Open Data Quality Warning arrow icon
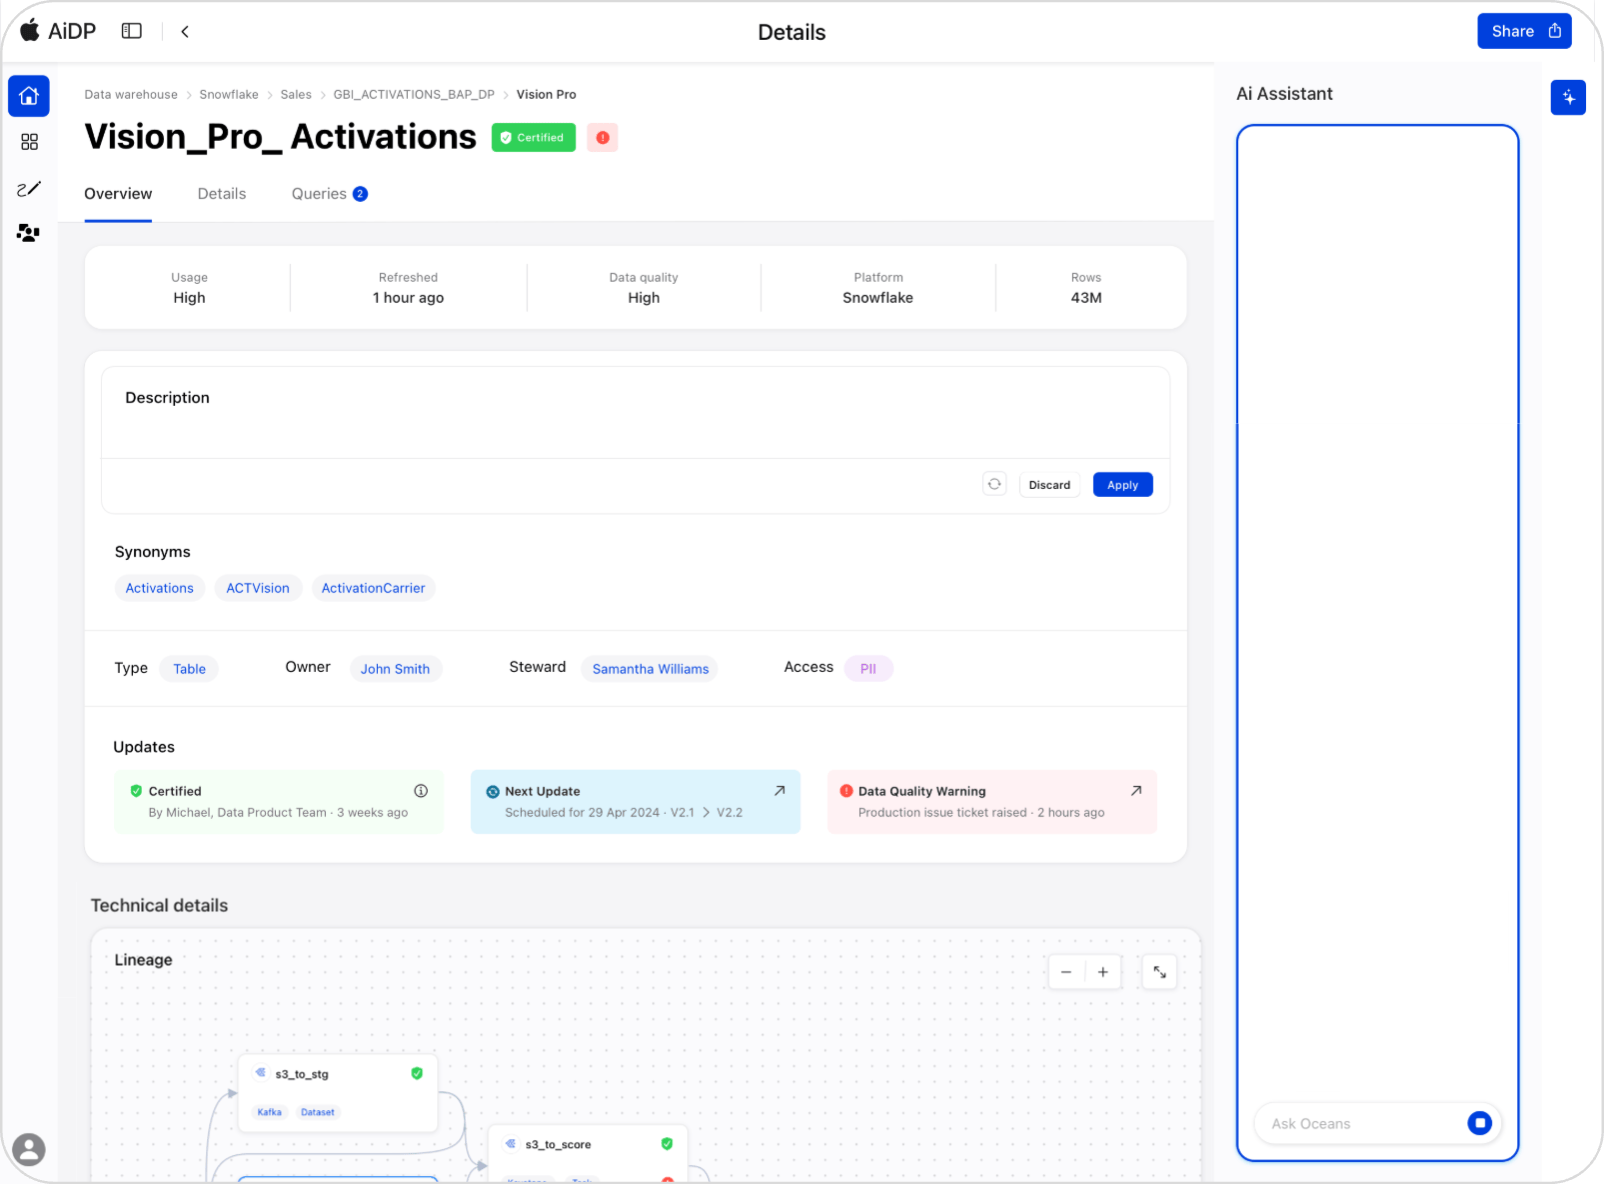Image resolution: width=1604 pixels, height=1184 pixels. point(1136,791)
